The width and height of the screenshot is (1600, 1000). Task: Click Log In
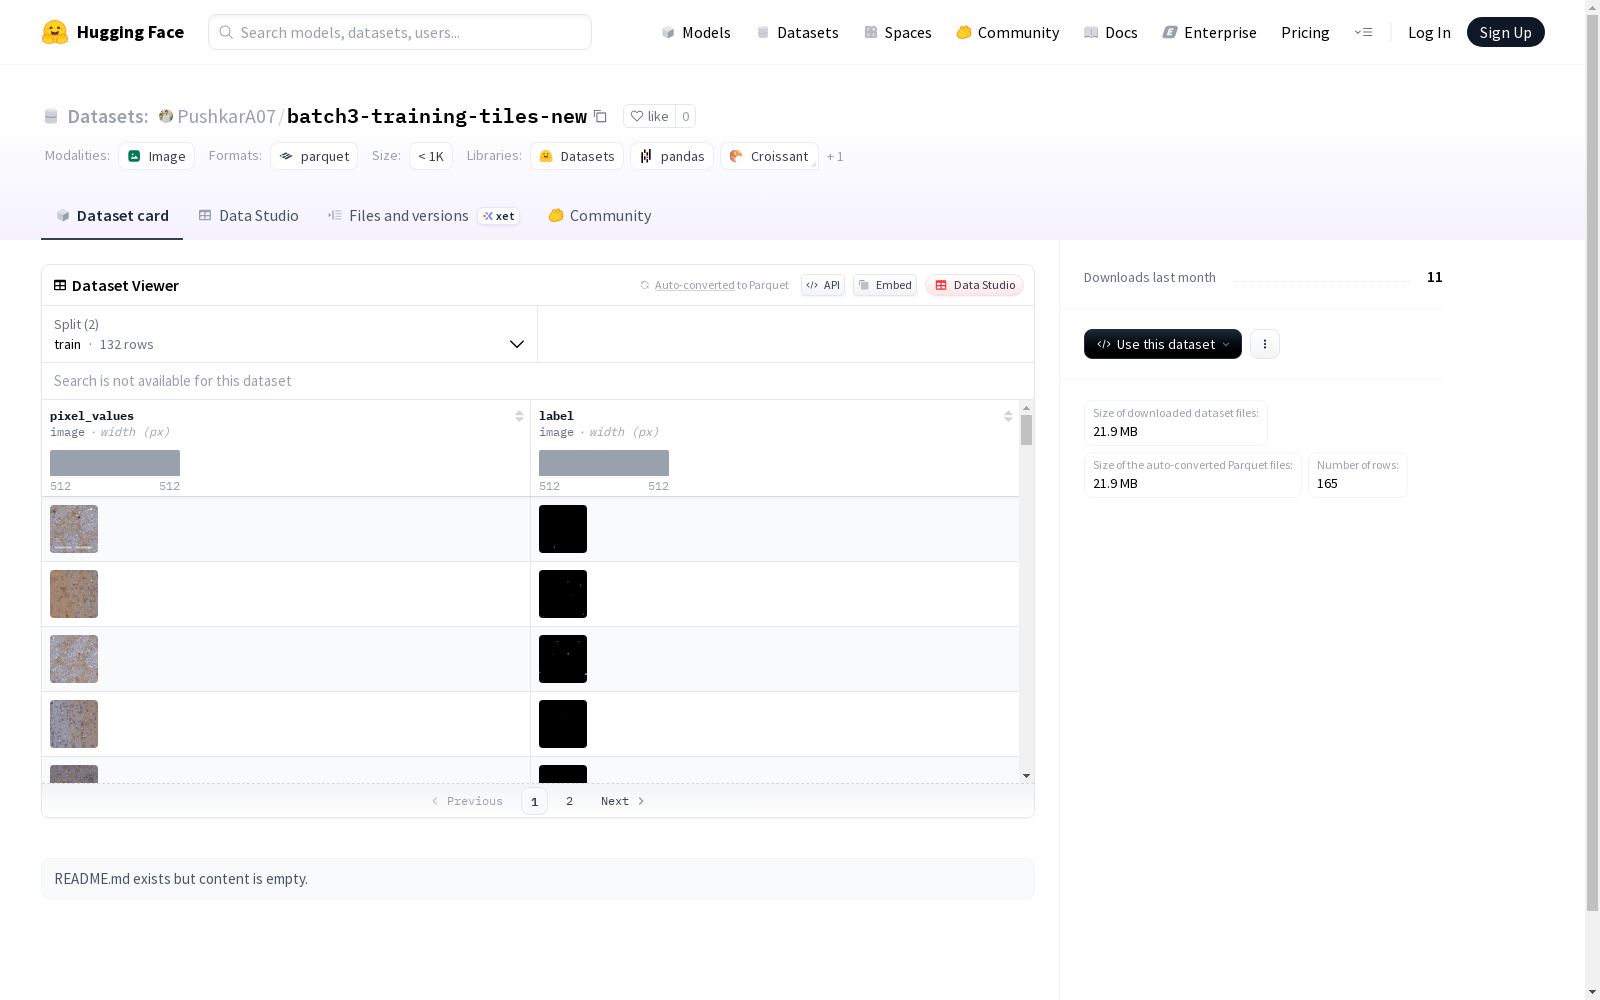point(1429,32)
